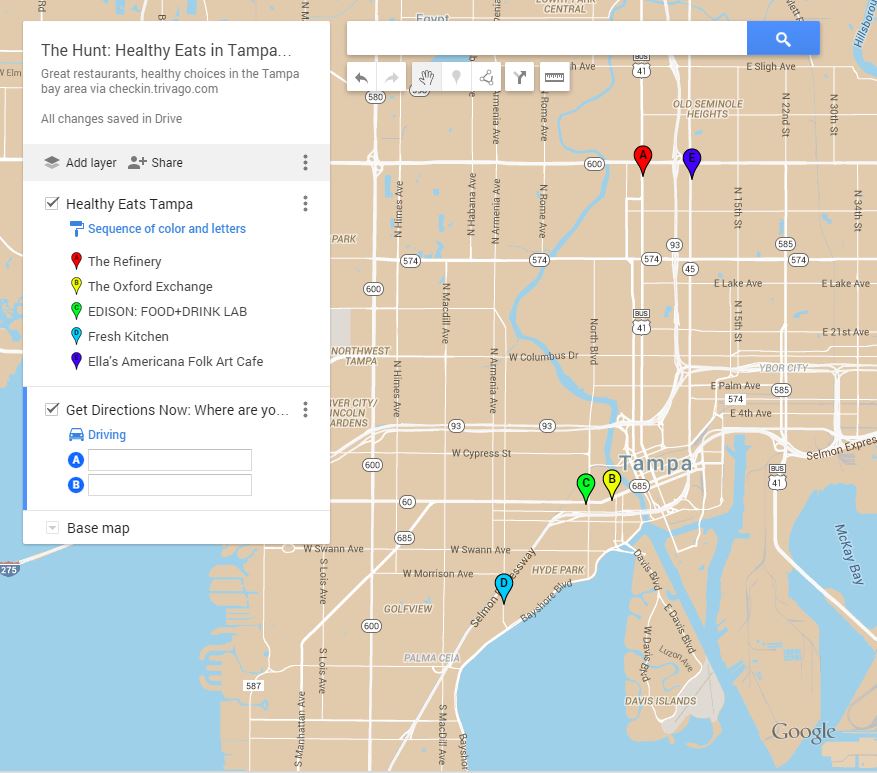Click the Palma Ceia neighborhood label

[x=432, y=658]
